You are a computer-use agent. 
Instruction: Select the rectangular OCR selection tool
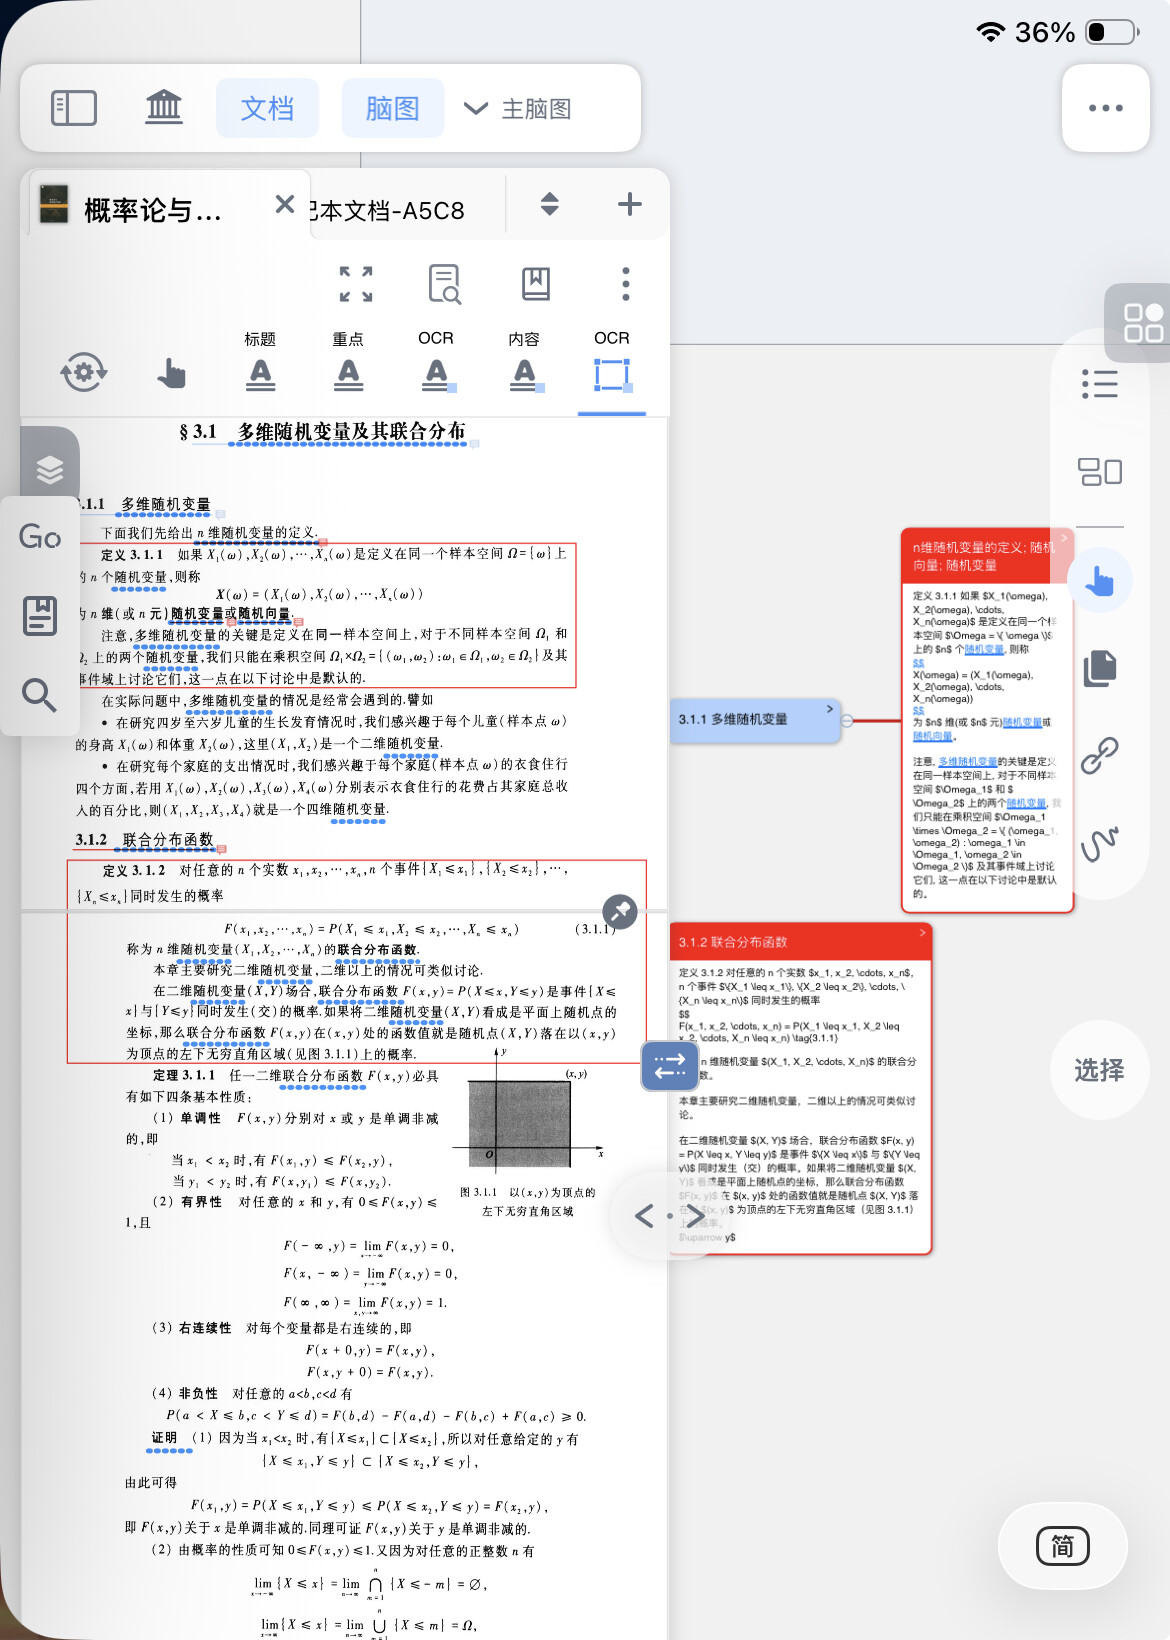[x=611, y=374]
